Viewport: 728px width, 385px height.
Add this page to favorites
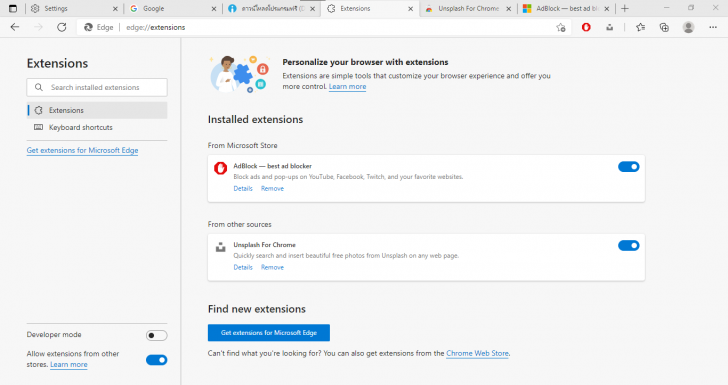click(561, 27)
